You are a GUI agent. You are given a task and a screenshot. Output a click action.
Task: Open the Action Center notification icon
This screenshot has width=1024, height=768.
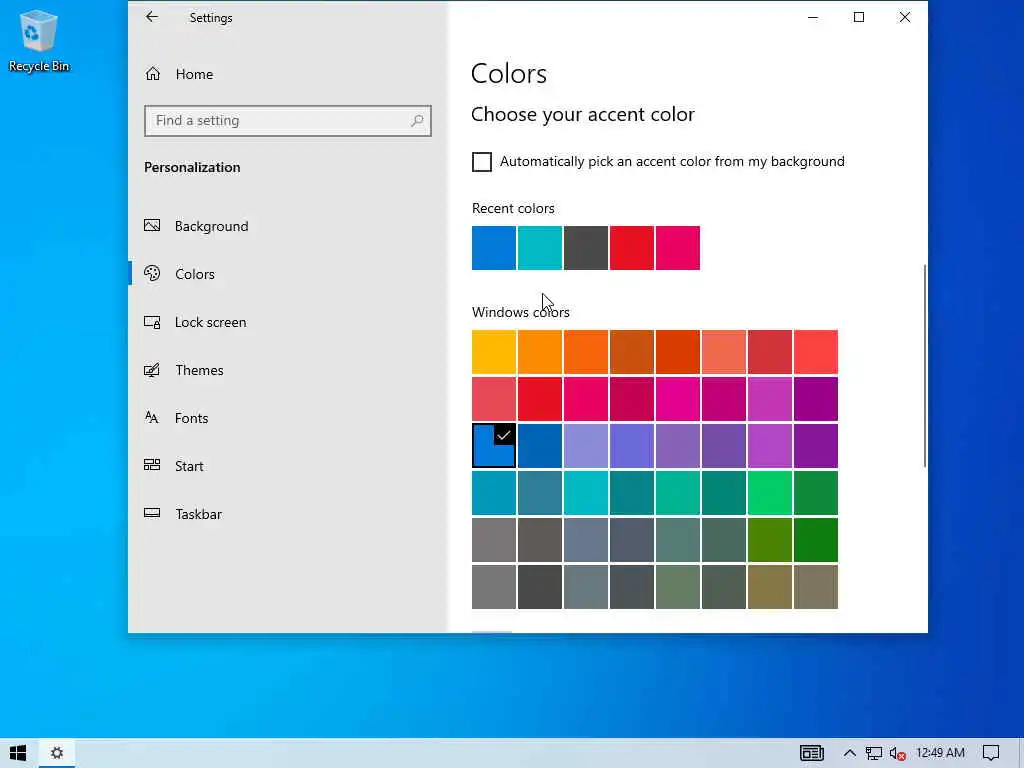(x=991, y=753)
